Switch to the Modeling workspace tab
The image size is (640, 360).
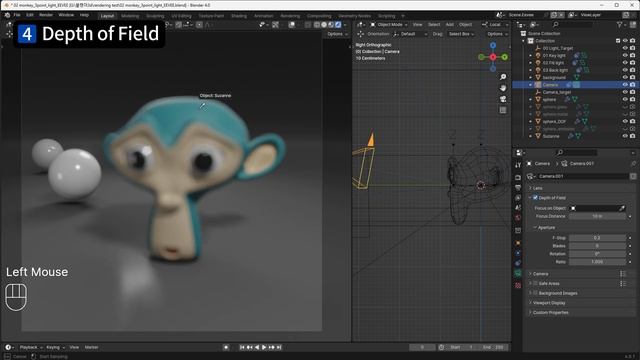tap(130, 16)
